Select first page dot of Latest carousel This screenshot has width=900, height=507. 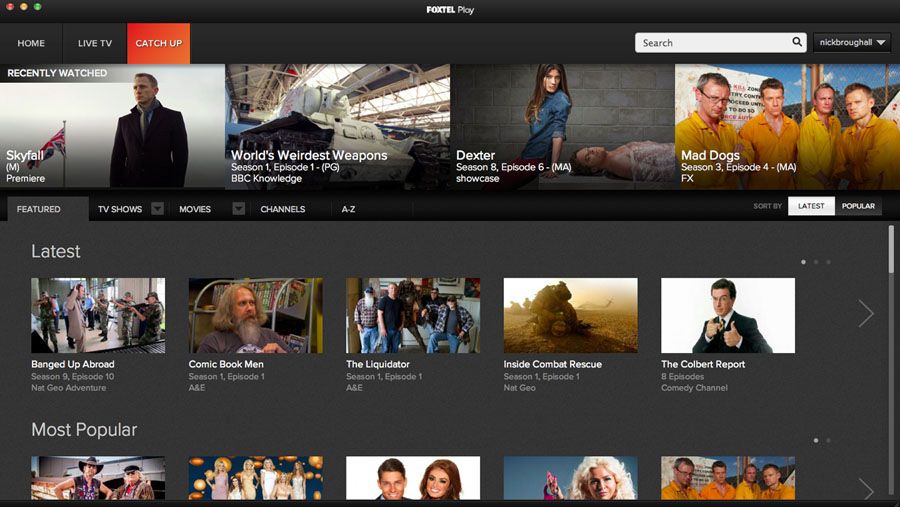point(803,262)
